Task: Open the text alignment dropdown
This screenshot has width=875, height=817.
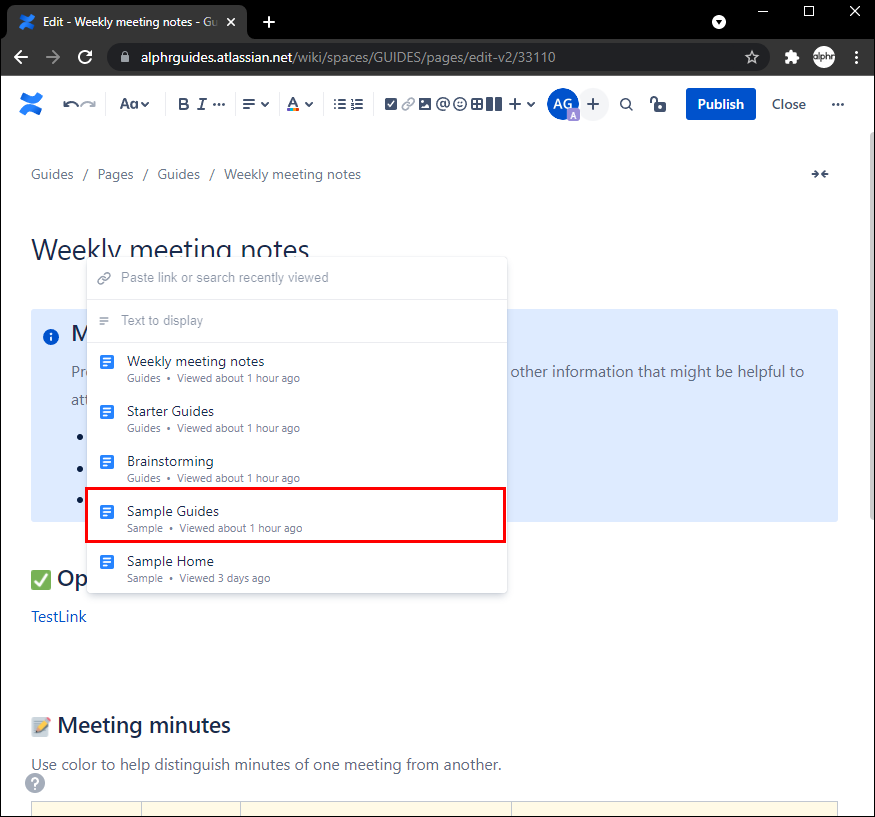Action: tap(256, 104)
